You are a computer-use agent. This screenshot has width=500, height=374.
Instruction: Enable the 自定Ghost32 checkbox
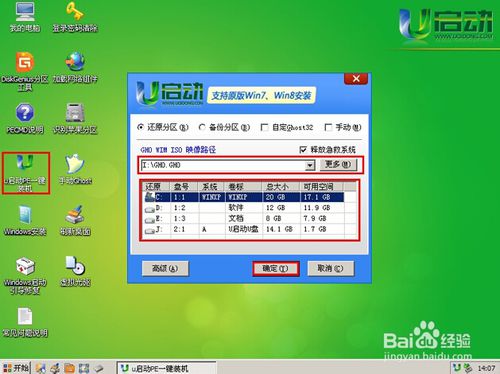tap(264, 127)
